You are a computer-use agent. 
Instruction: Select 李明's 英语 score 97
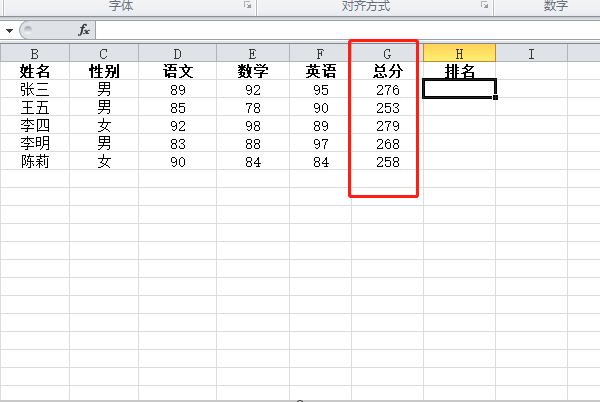coord(320,143)
